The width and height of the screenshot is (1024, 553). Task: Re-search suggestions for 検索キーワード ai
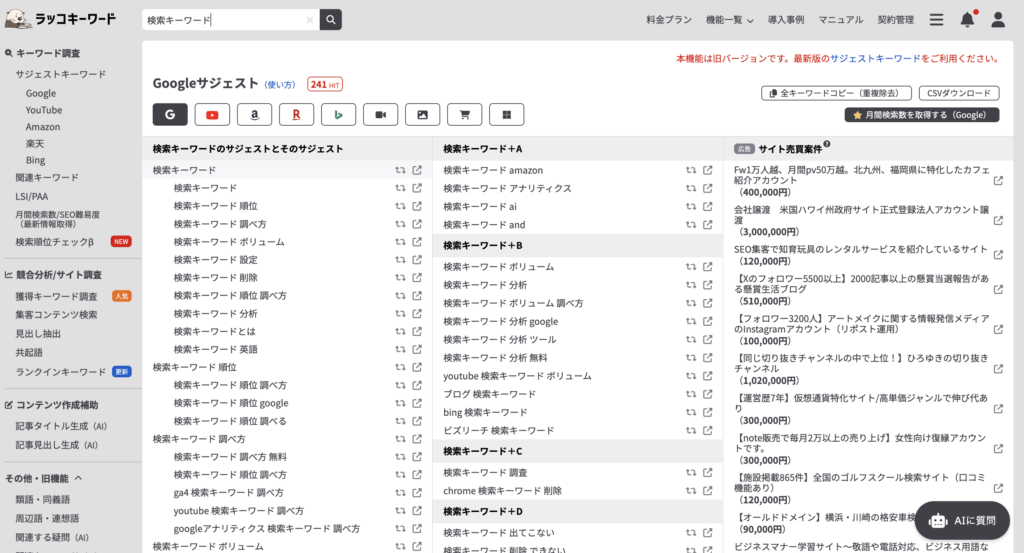690,206
